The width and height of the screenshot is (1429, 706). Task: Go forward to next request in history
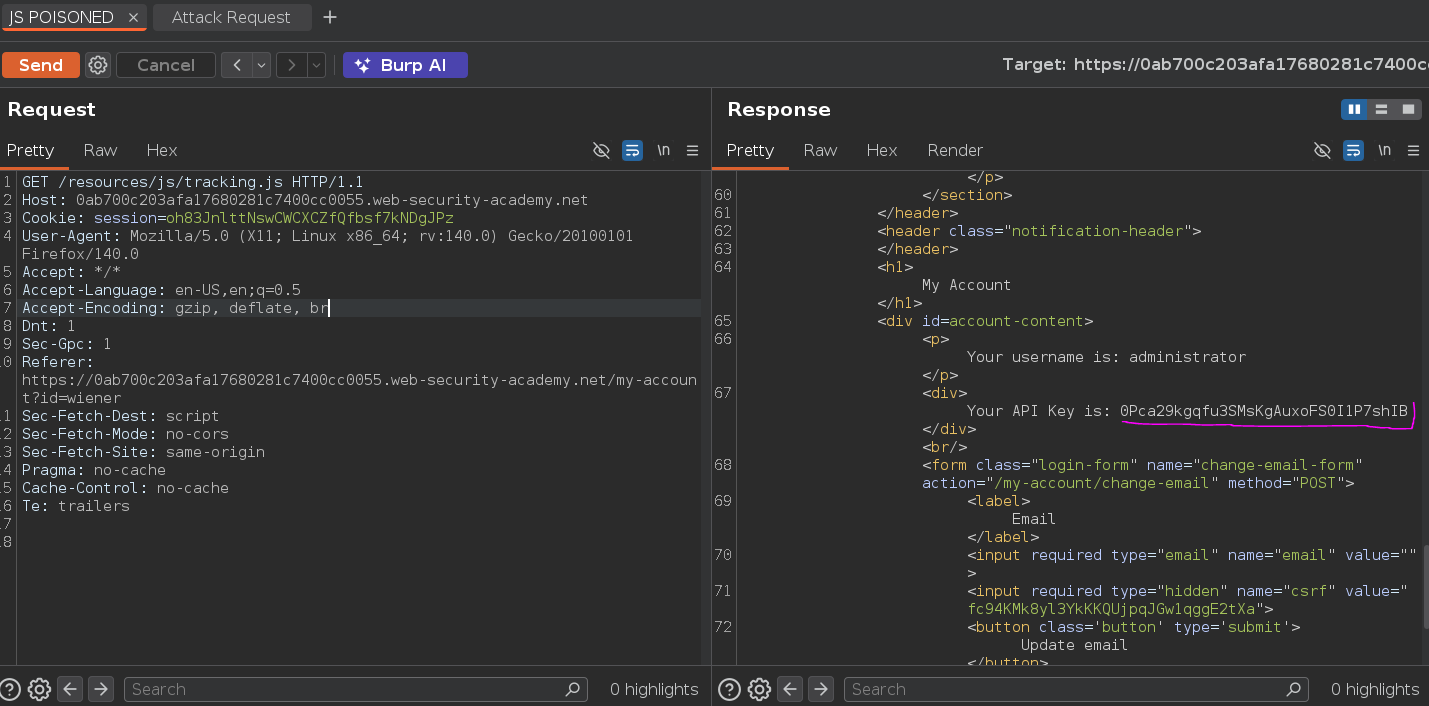[x=291, y=65]
